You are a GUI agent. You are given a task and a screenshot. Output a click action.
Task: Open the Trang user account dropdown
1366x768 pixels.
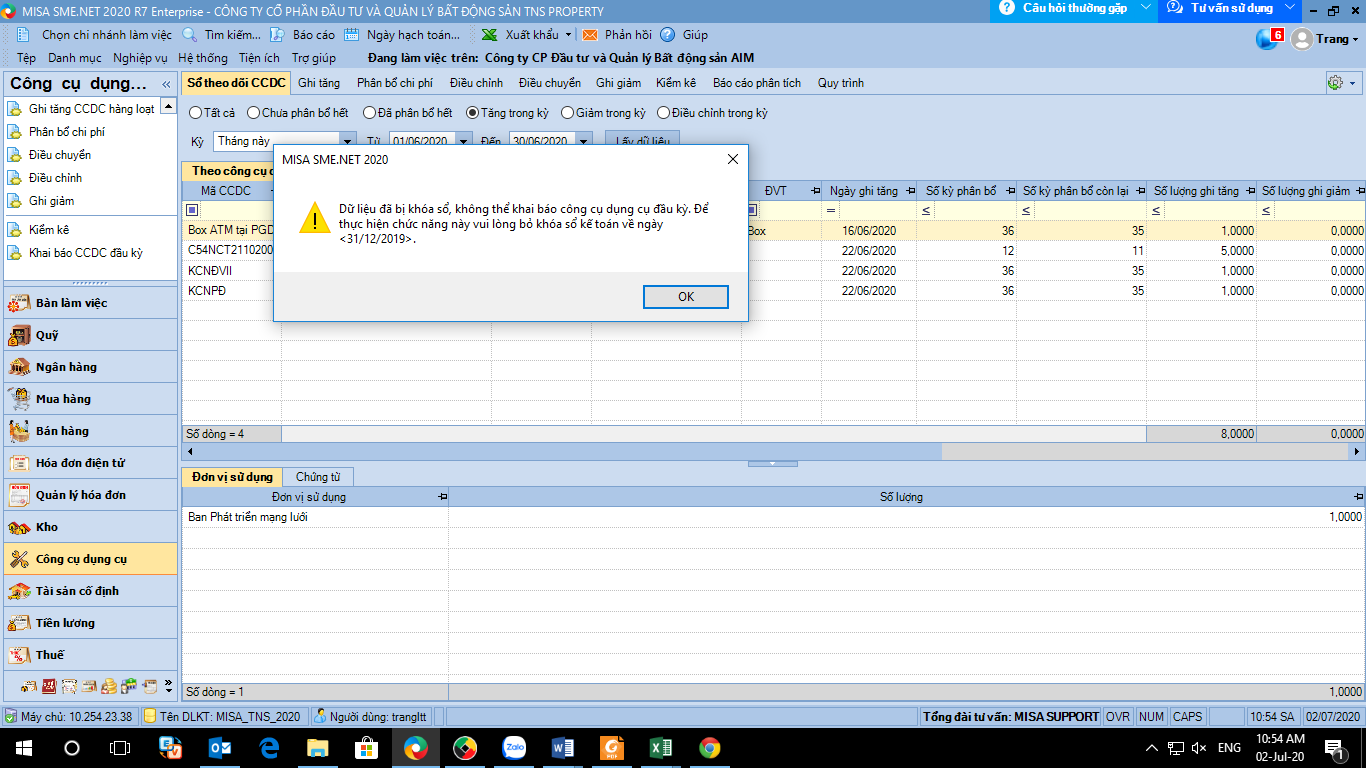[x=1325, y=39]
